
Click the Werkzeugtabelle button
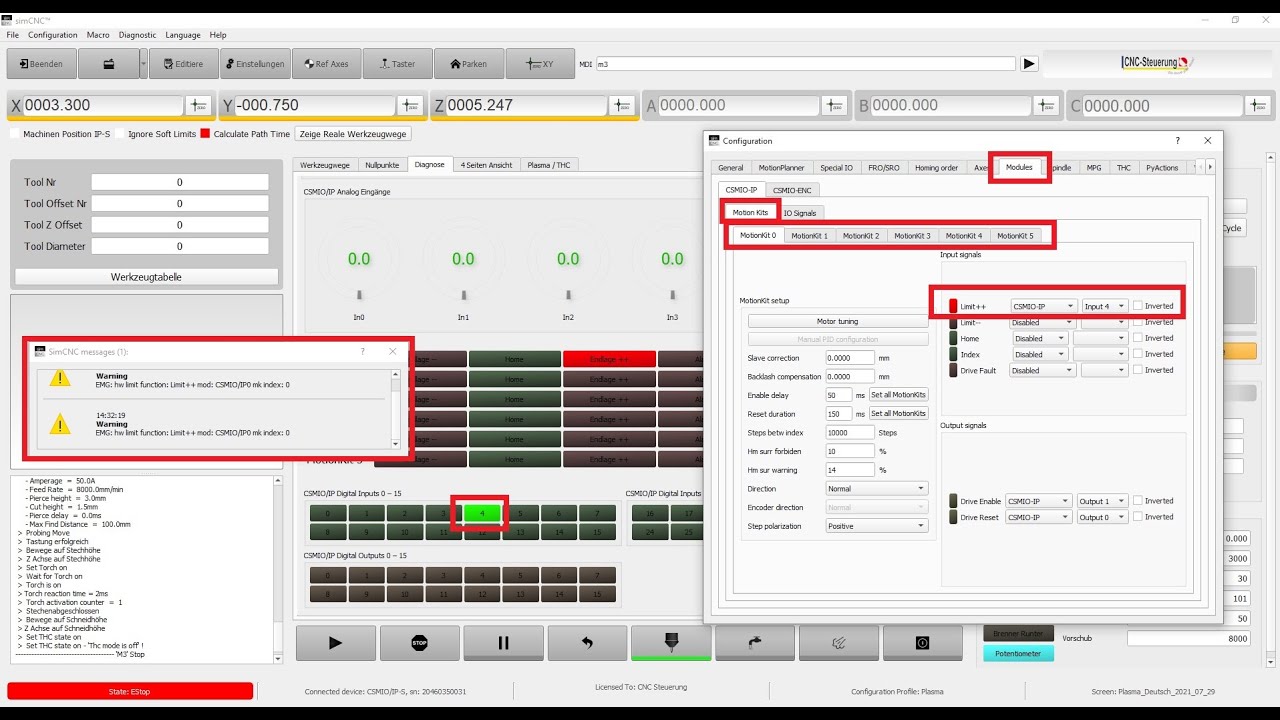tap(146, 277)
